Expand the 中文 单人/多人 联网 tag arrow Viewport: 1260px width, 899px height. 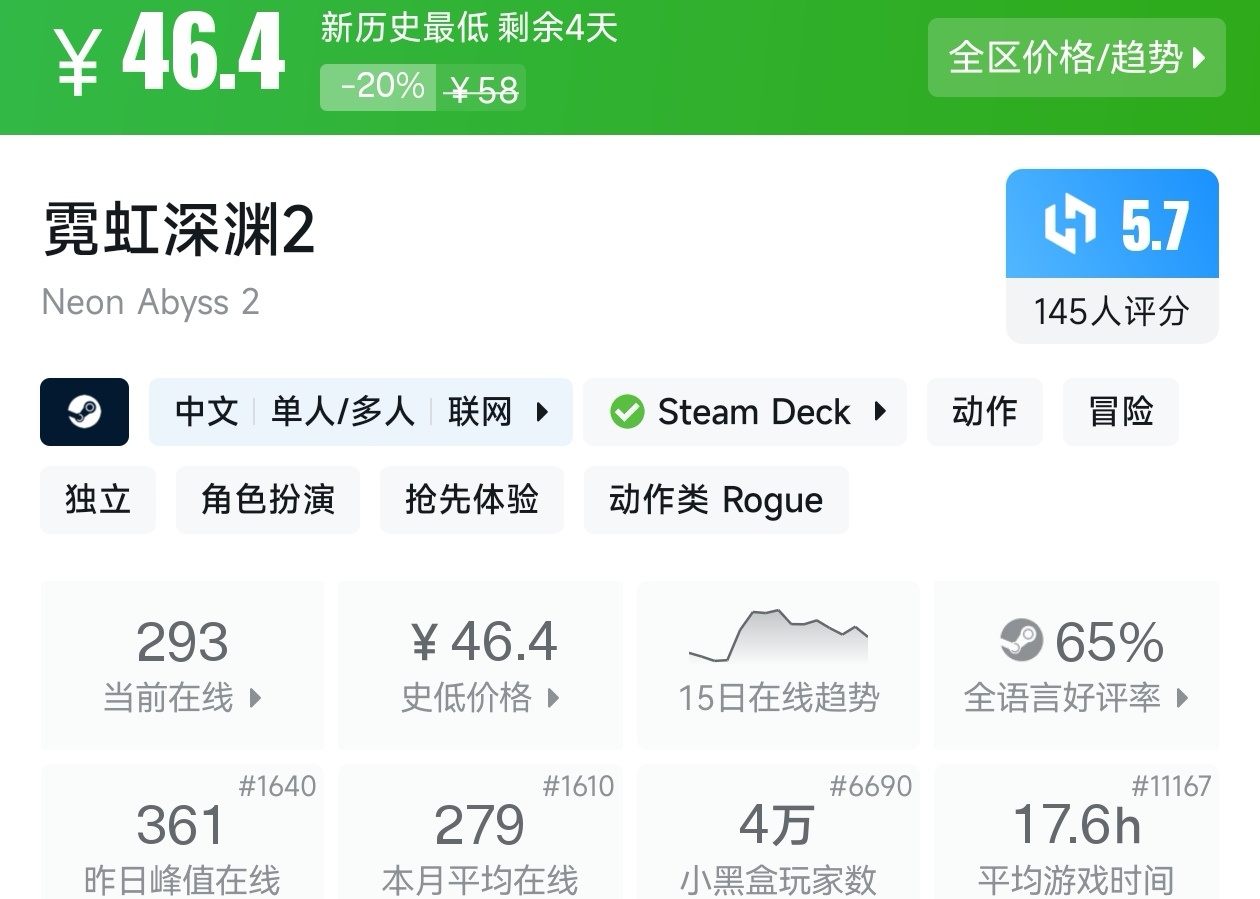pyautogui.click(x=542, y=412)
